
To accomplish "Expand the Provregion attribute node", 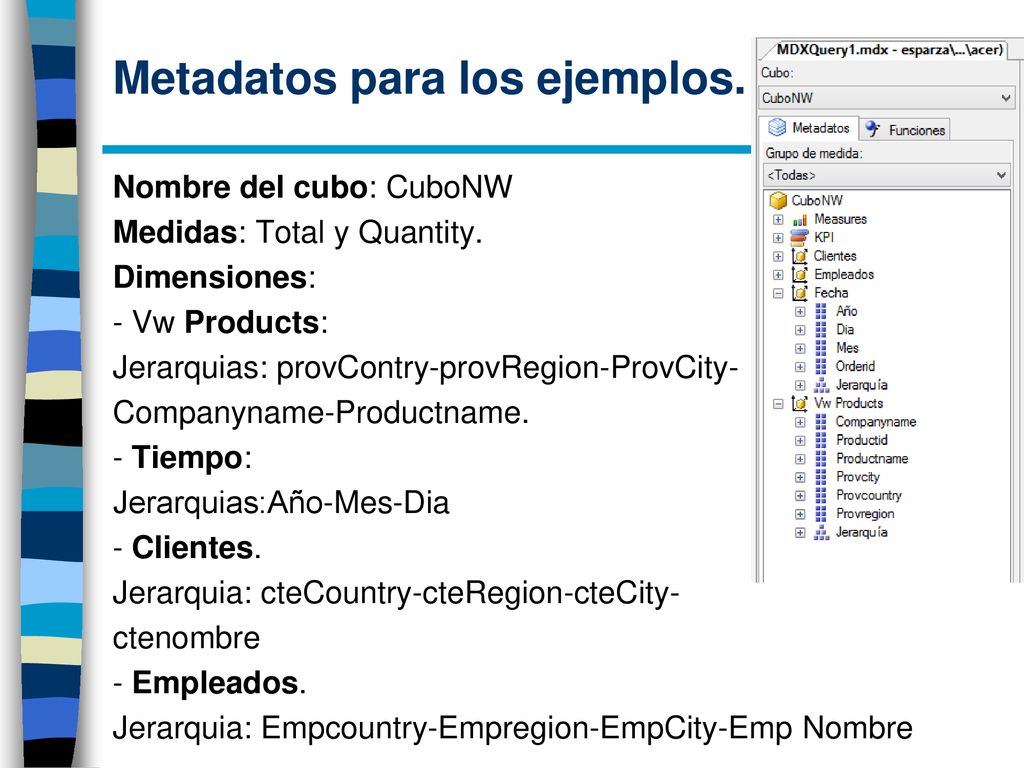I will (x=800, y=515).
